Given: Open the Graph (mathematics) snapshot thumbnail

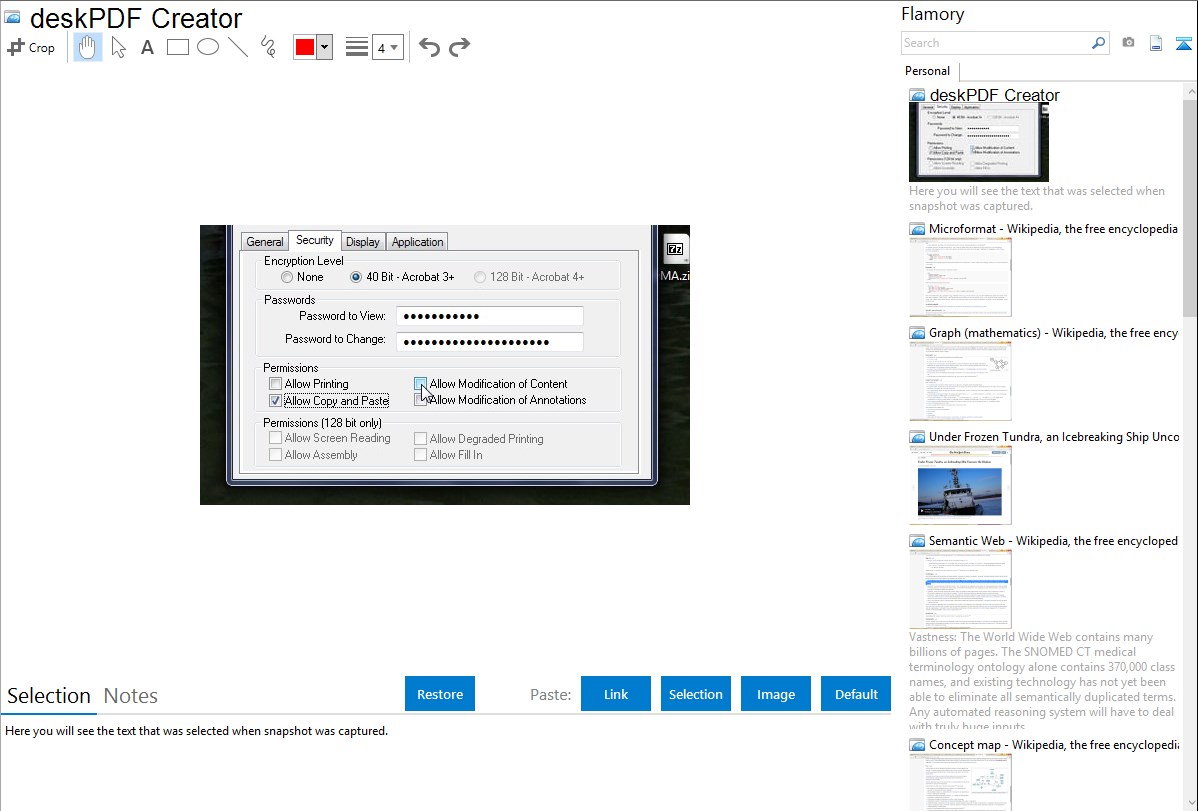Looking at the screenshot, I should [960, 381].
